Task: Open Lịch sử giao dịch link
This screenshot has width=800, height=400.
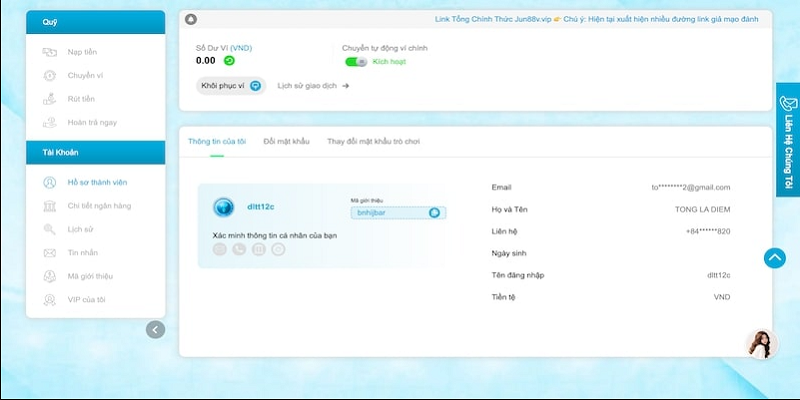Action: pyautogui.click(x=312, y=86)
